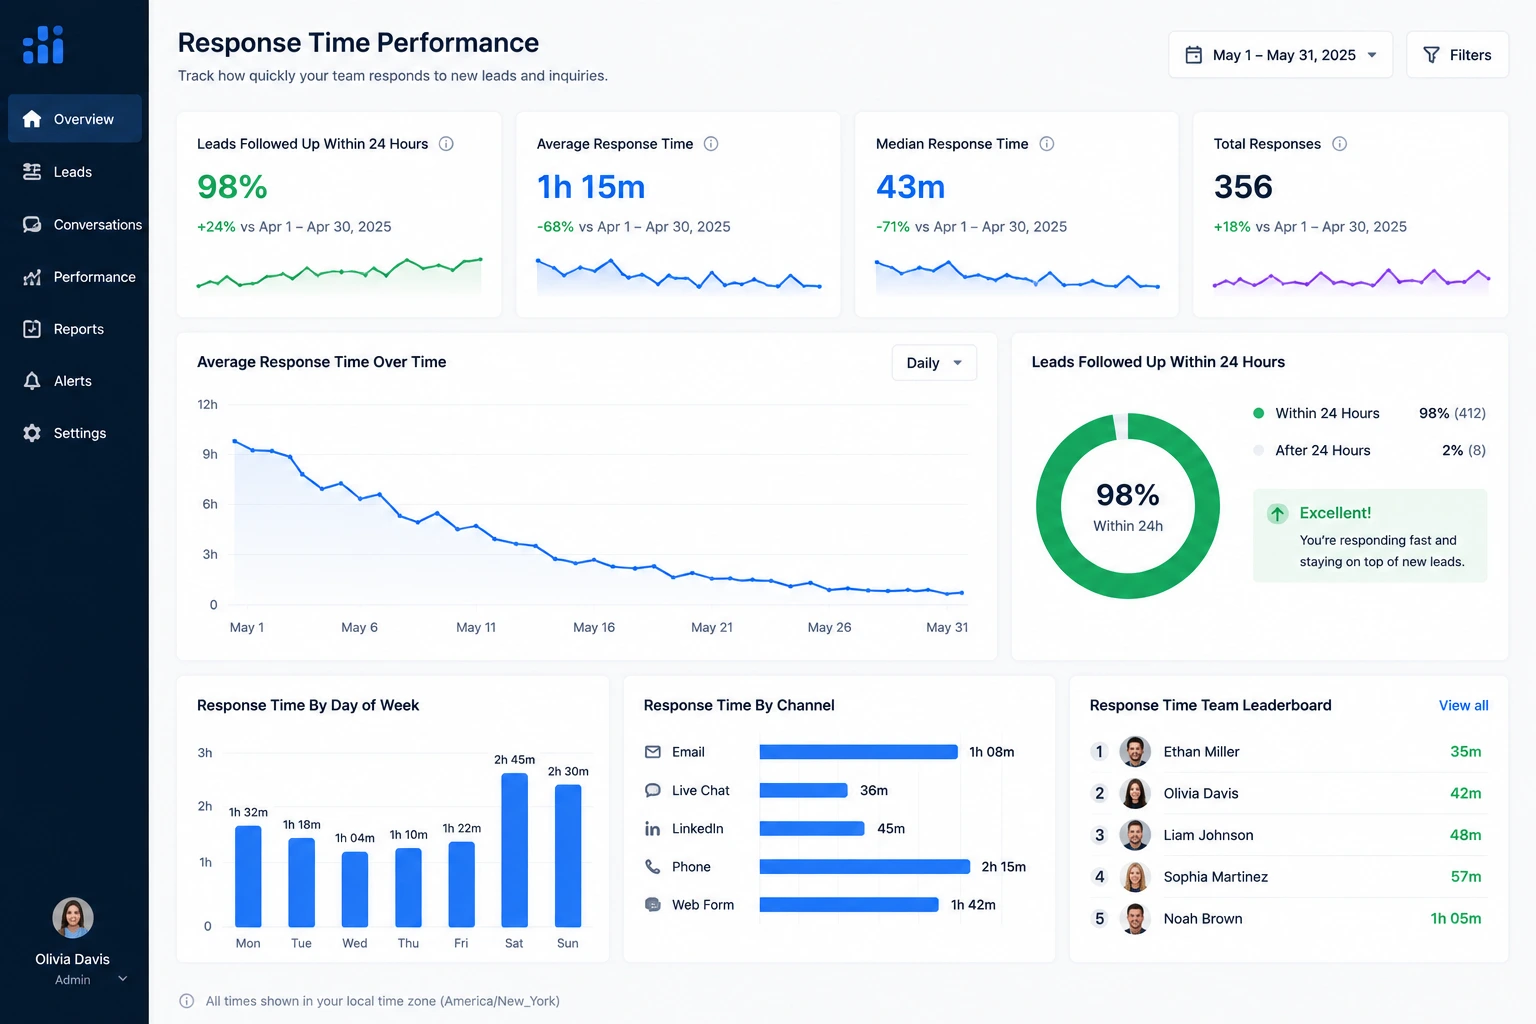The image size is (1536, 1024).
Task: Click the green Leads Followed Up sparkline
Action: (x=339, y=274)
